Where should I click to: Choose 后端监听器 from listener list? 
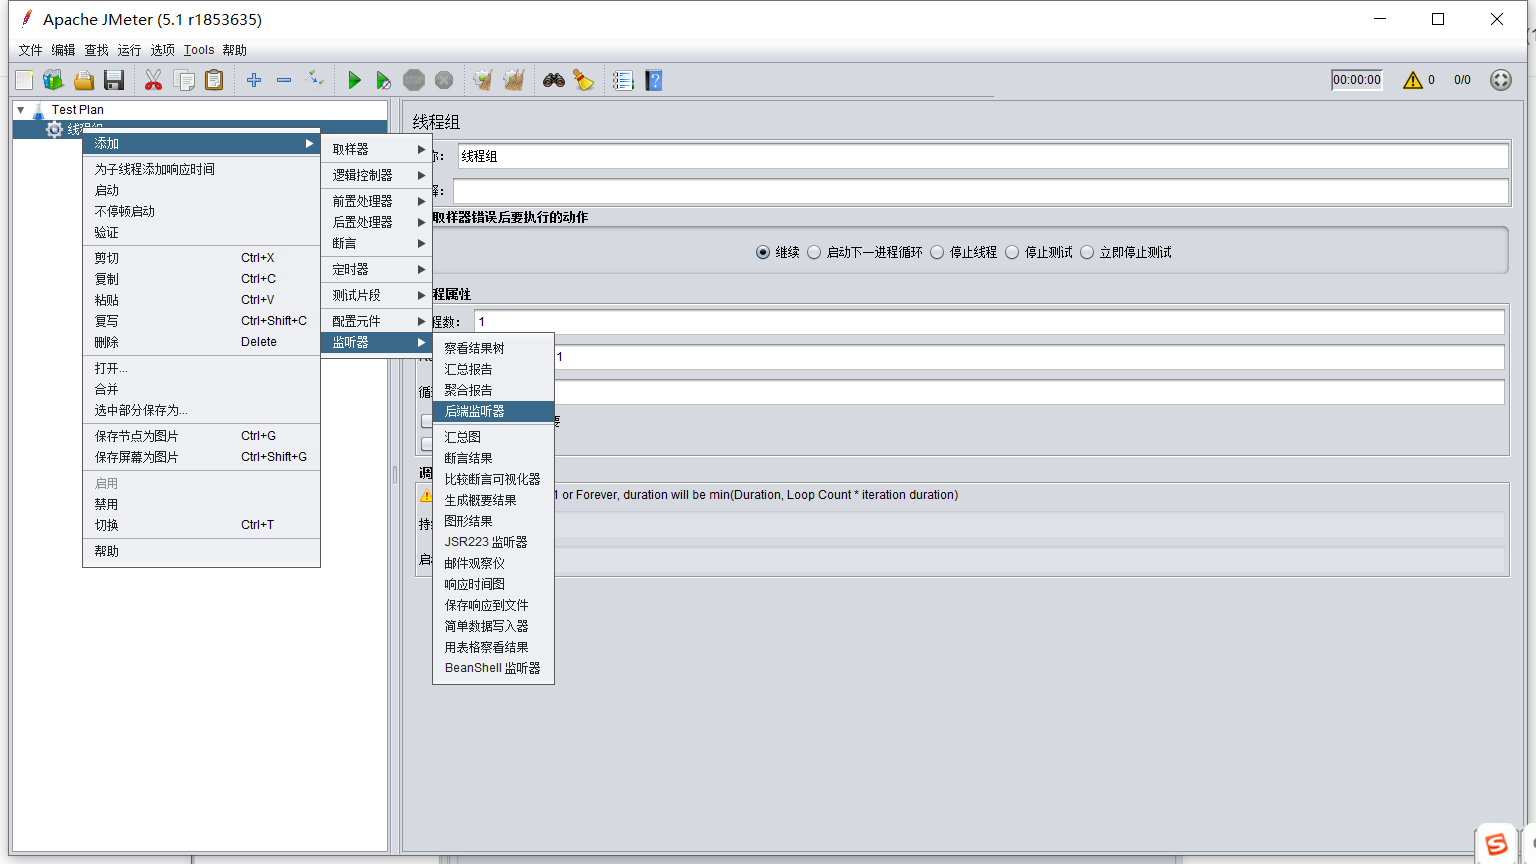click(x=493, y=411)
